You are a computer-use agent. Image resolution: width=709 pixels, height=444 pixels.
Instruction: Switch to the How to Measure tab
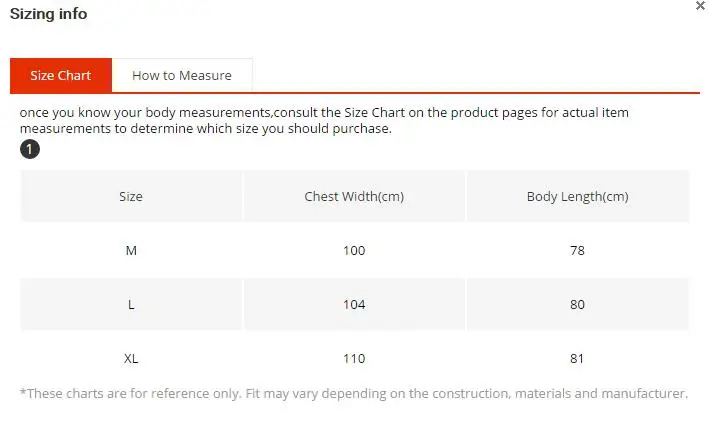click(182, 76)
